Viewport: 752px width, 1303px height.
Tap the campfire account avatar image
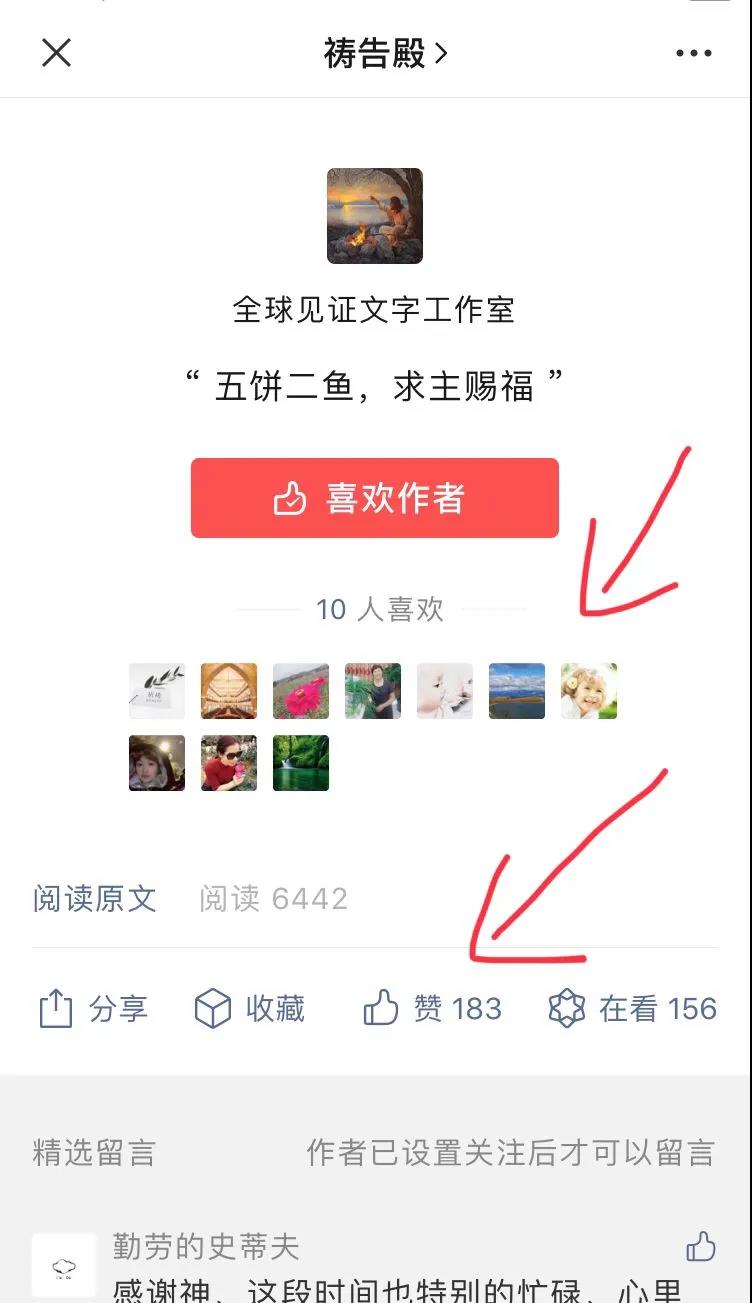coord(375,216)
